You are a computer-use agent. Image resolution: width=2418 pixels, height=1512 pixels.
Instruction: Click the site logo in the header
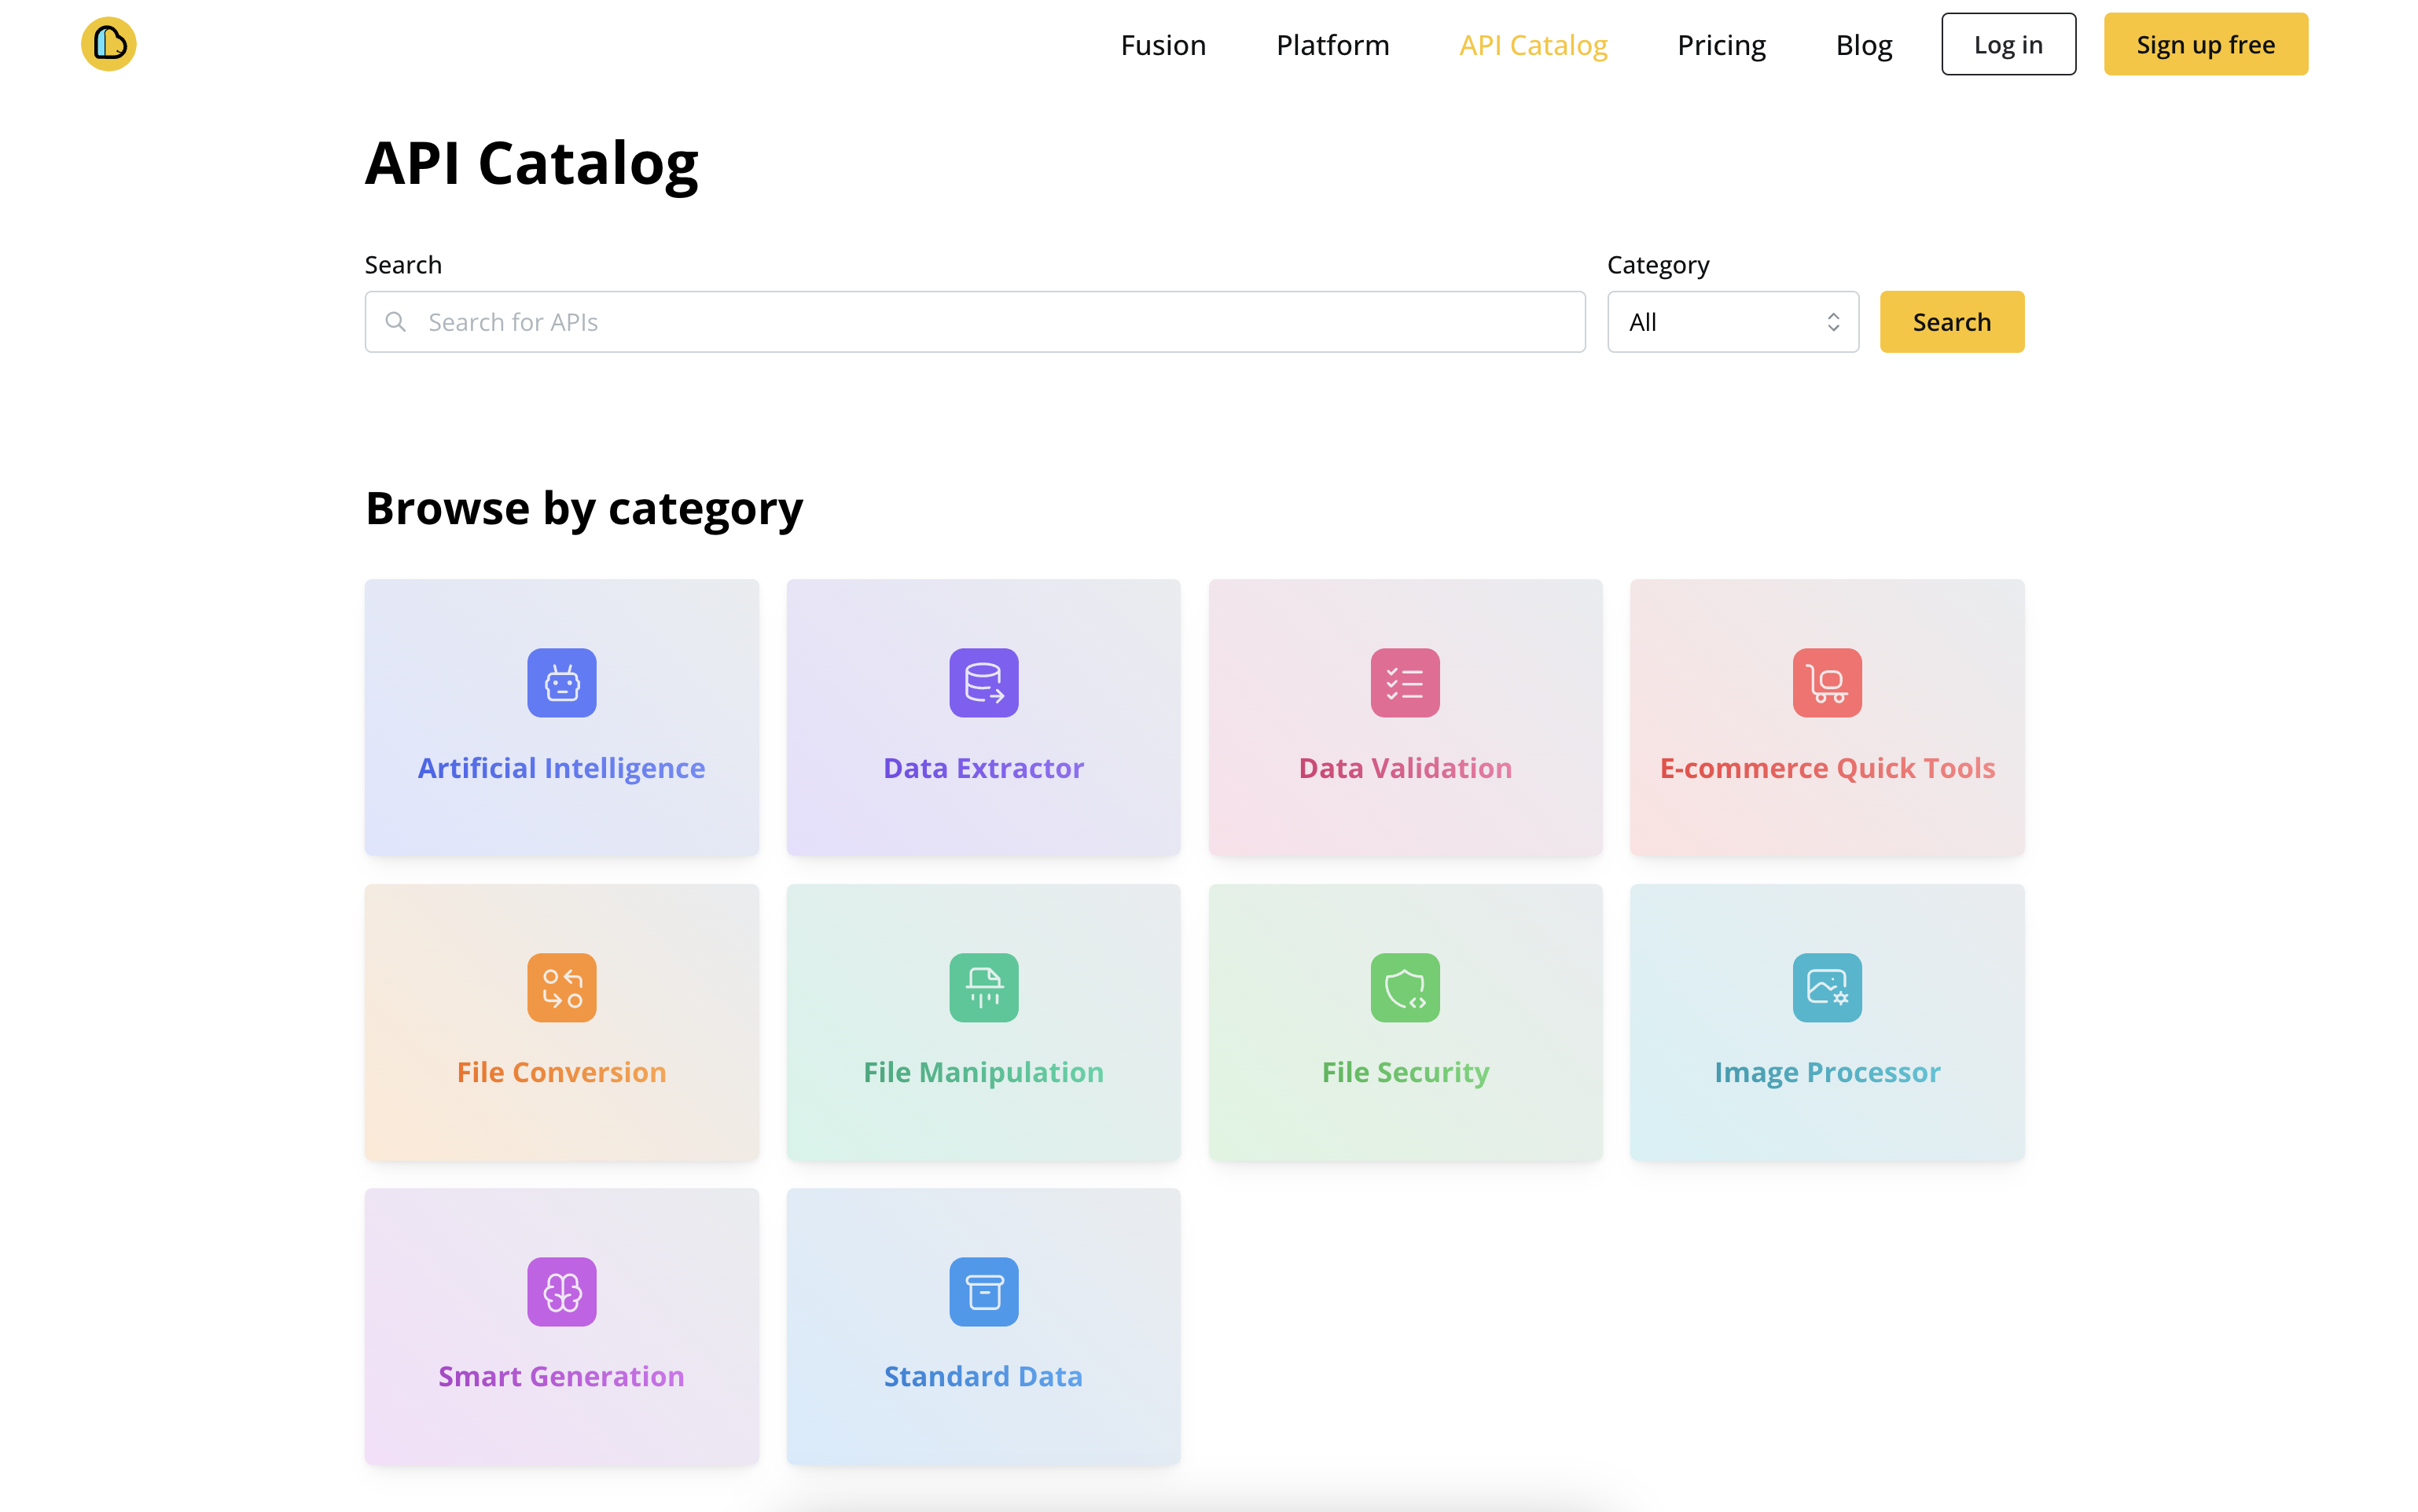[x=108, y=44]
